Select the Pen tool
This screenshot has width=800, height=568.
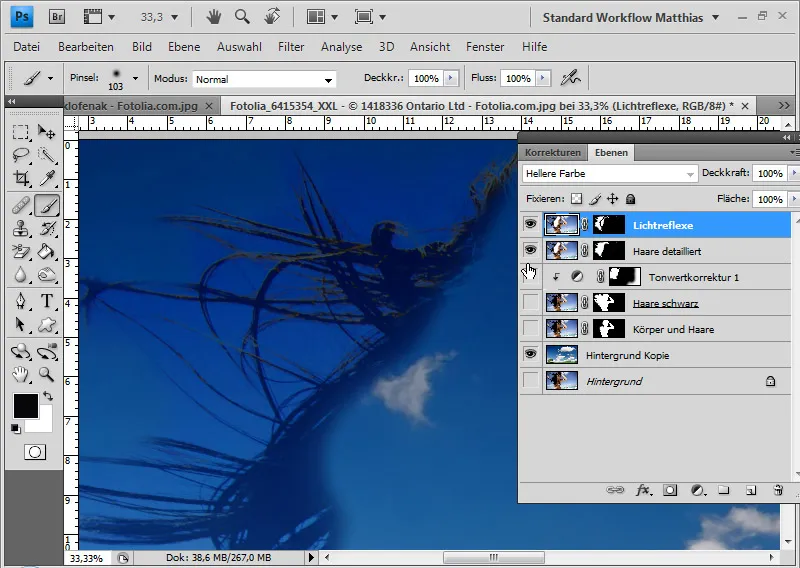21,301
